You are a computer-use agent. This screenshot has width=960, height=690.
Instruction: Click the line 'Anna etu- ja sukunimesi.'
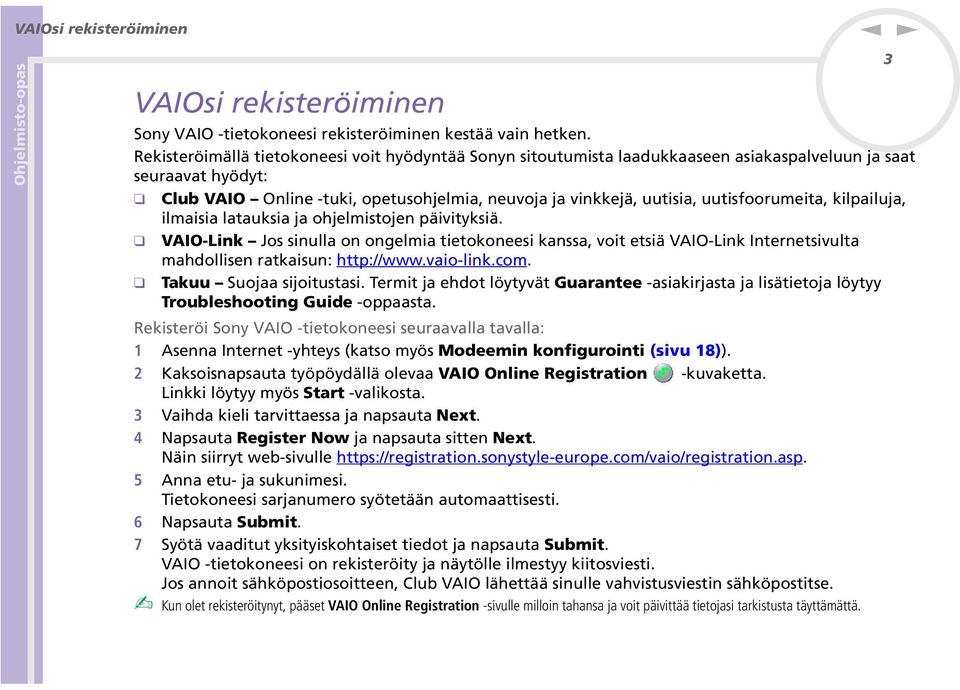click(x=254, y=480)
